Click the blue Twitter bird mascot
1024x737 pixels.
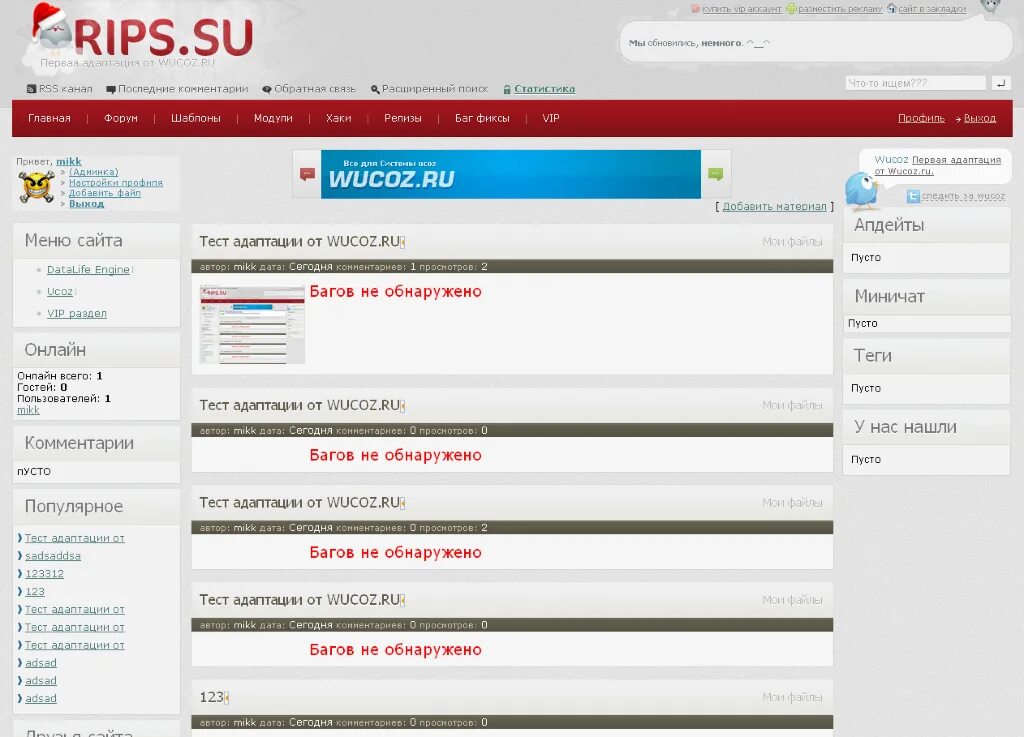click(861, 189)
